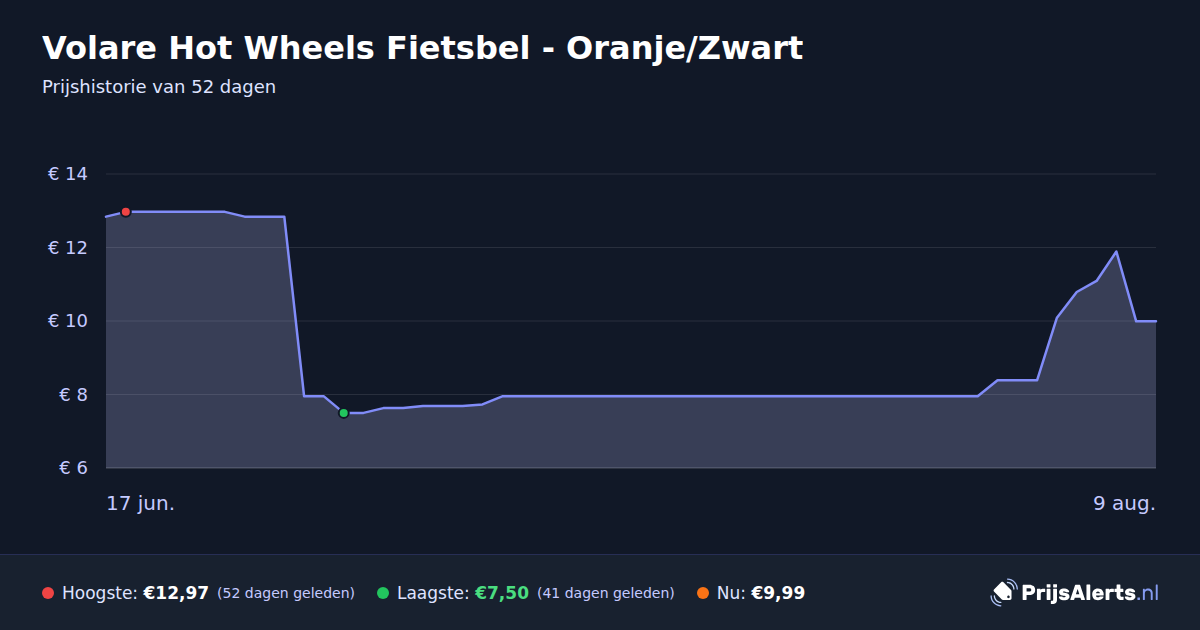Screen dimensions: 1200x630
Task: Select the € 14 axis label
Action: pos(68,174)
